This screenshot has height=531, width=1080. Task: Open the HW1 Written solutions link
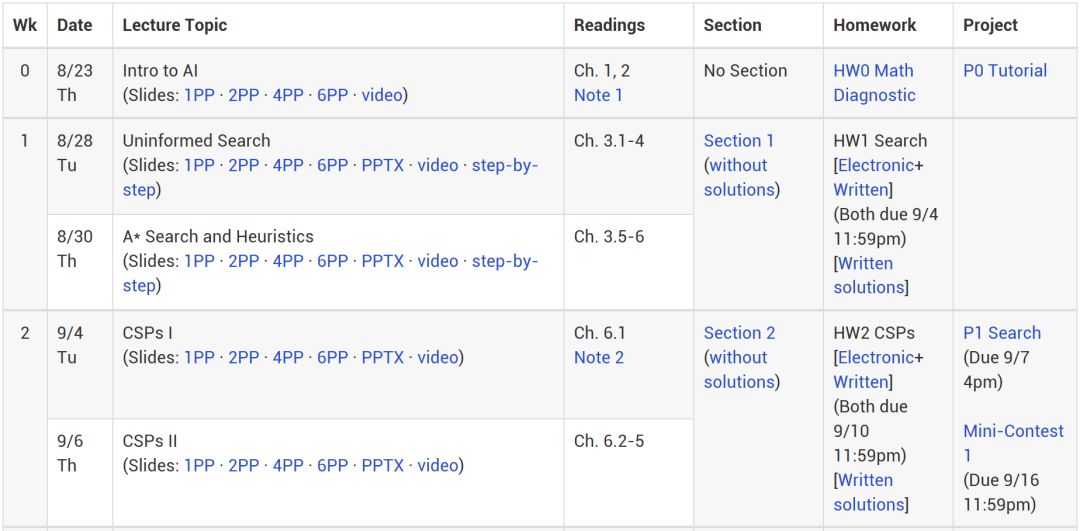click(x=869, y=275)
